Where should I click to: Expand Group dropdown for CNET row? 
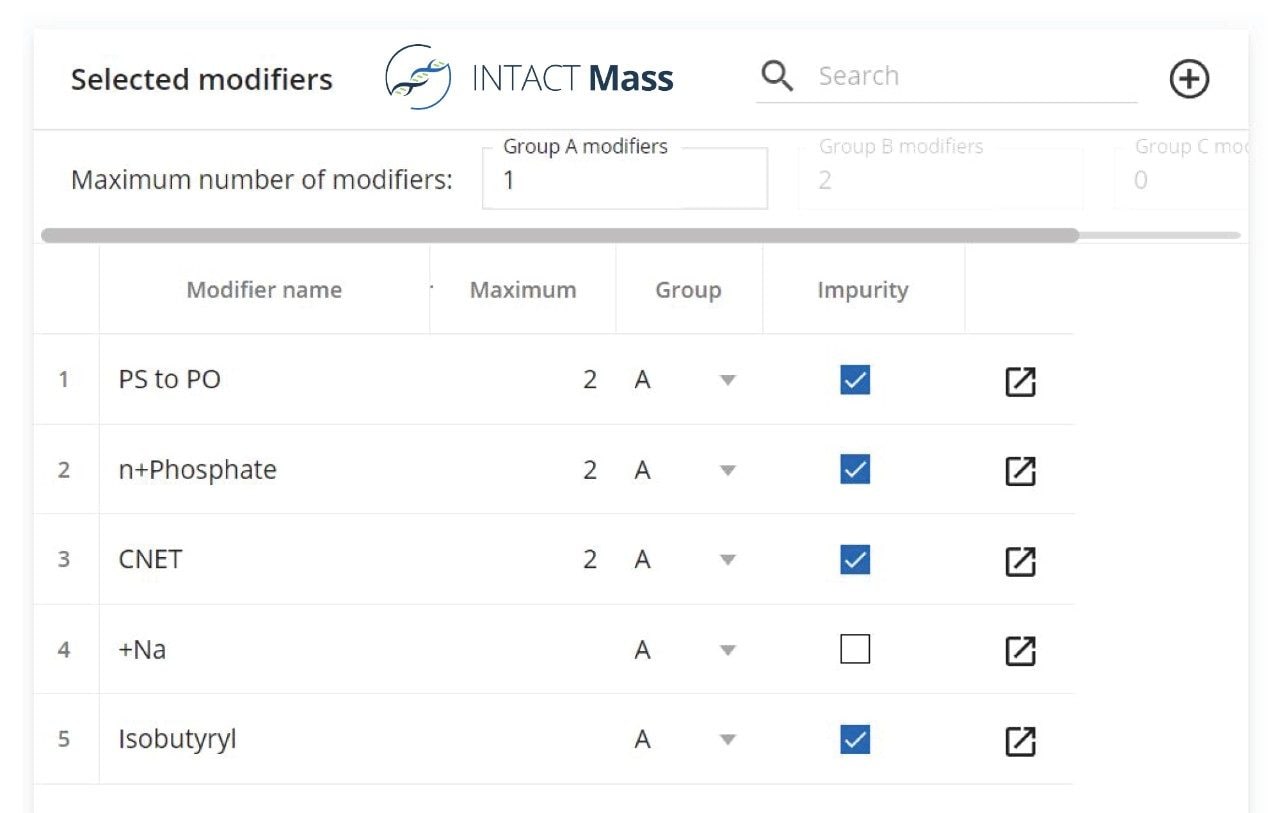728,561
